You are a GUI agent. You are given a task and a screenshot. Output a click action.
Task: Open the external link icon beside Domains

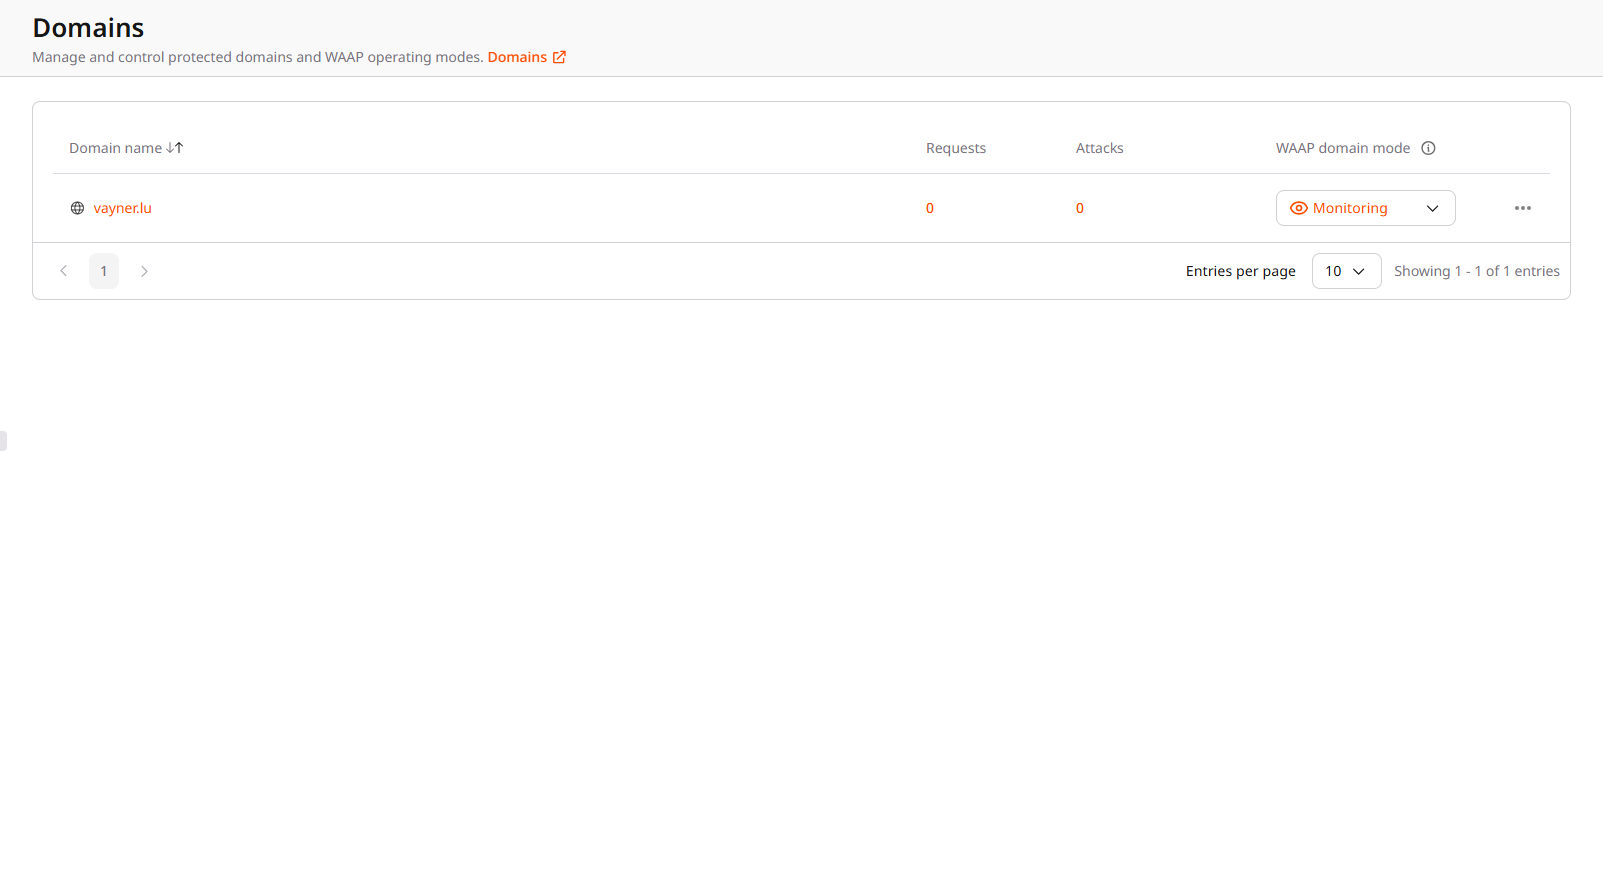[559, 58]
